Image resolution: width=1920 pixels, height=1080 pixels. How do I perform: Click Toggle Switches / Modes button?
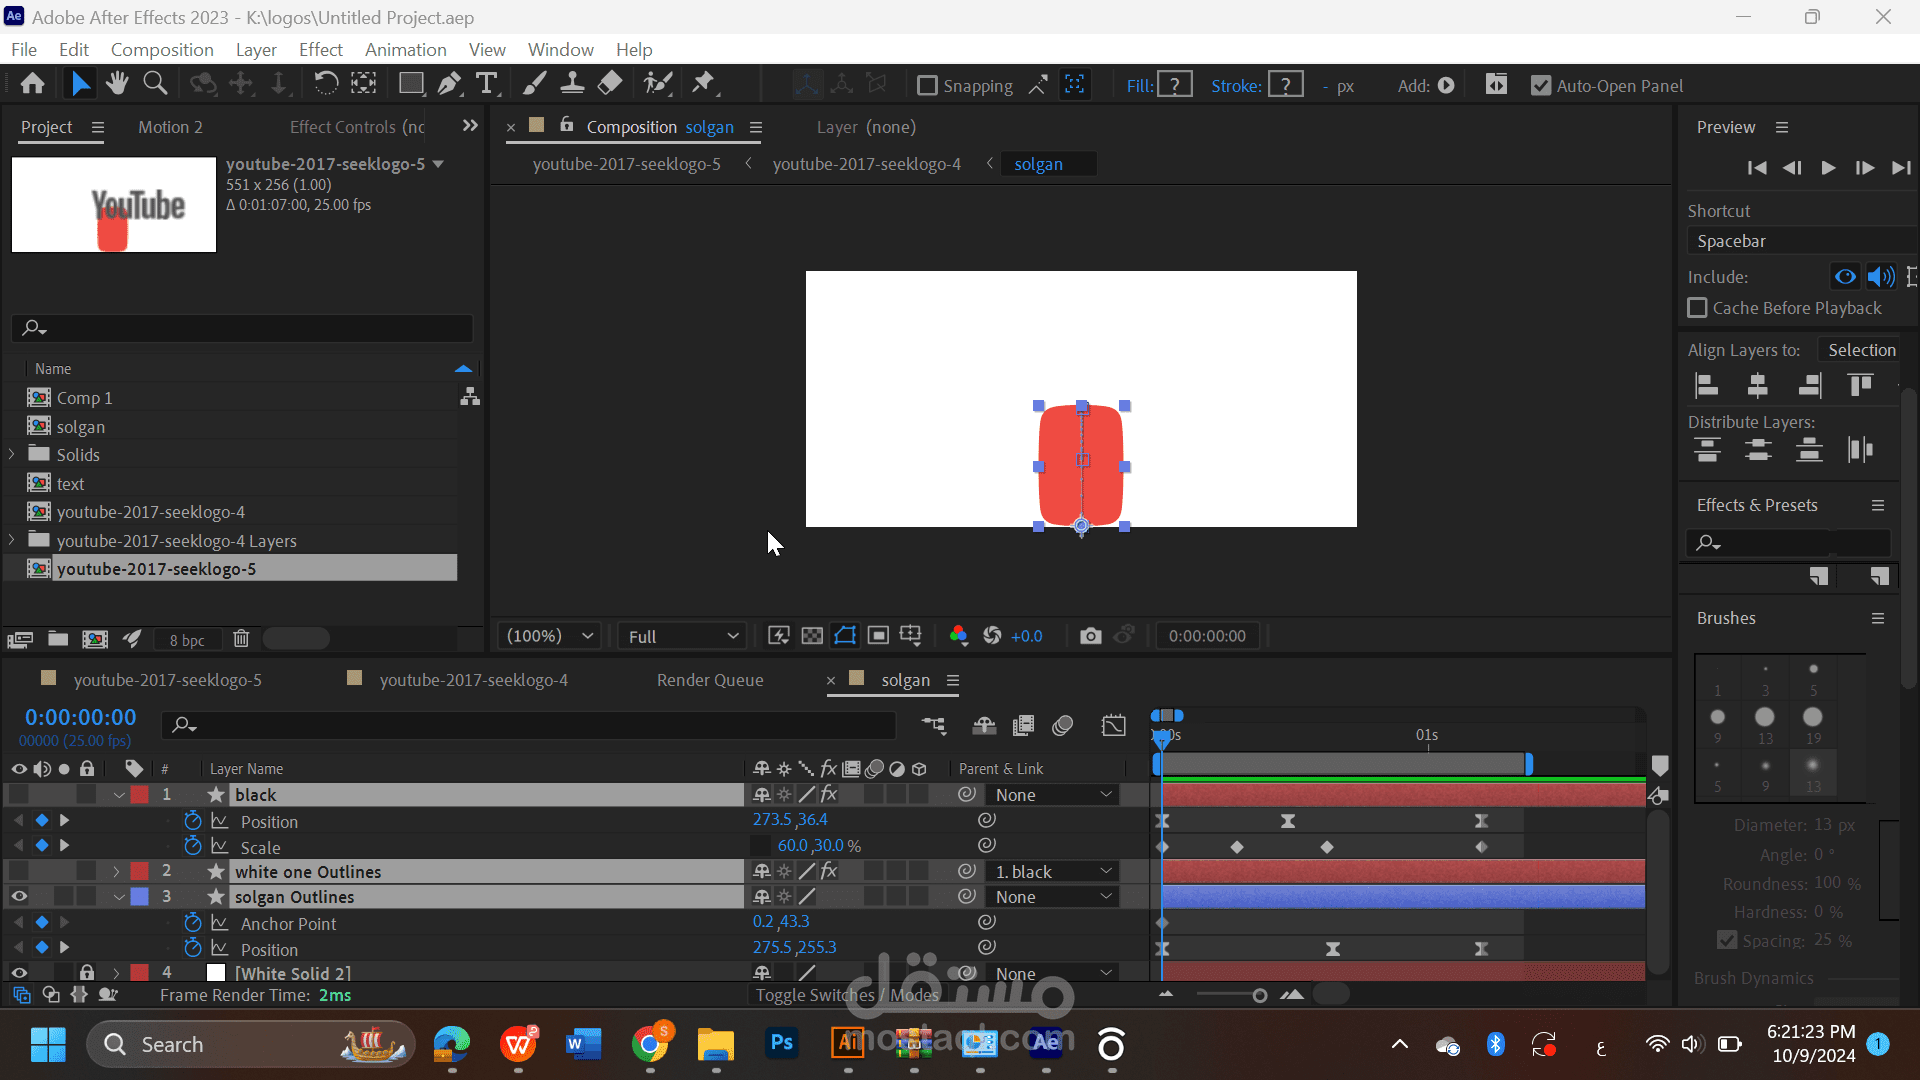pos(847,995)
